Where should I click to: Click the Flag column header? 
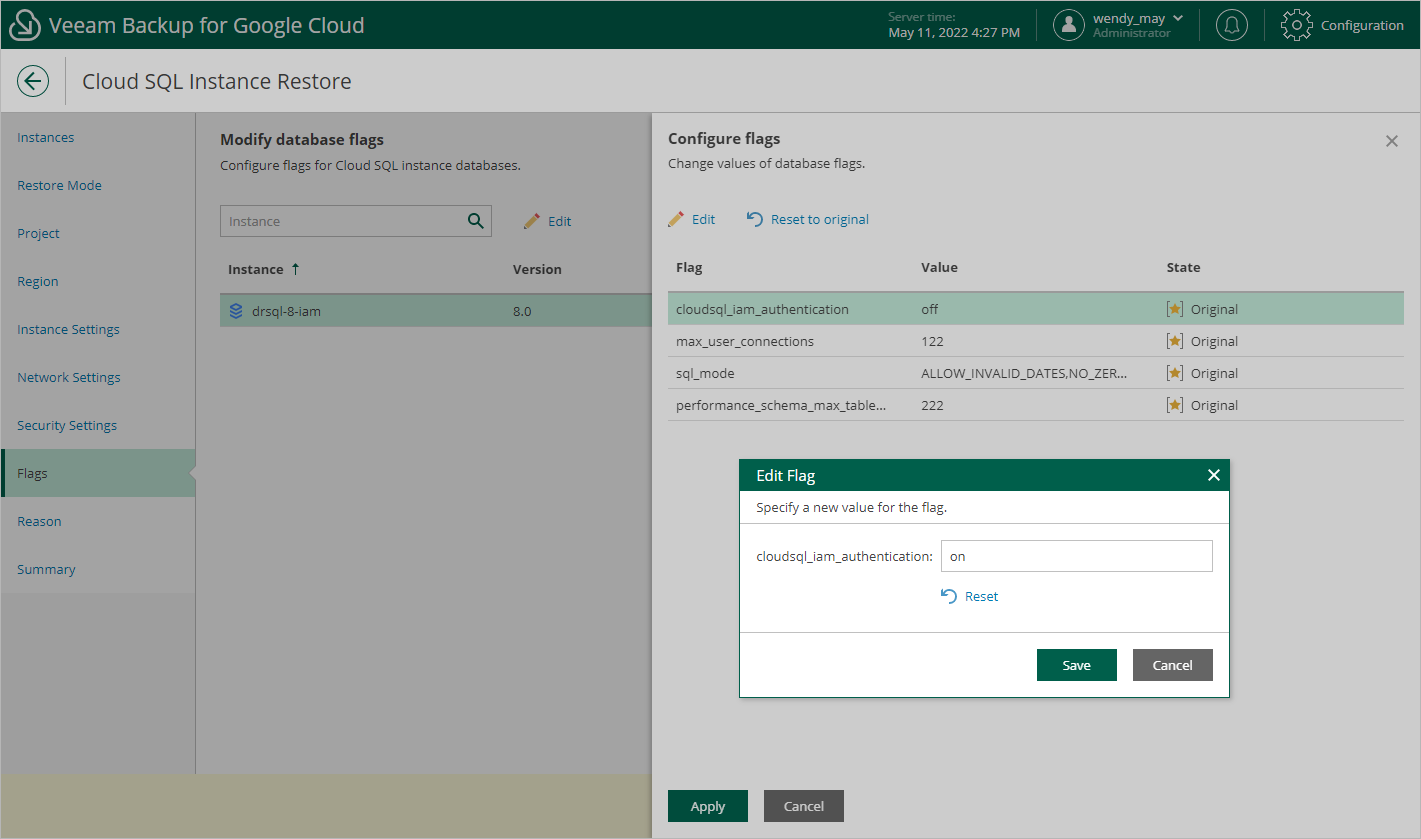tap(689, 267)
